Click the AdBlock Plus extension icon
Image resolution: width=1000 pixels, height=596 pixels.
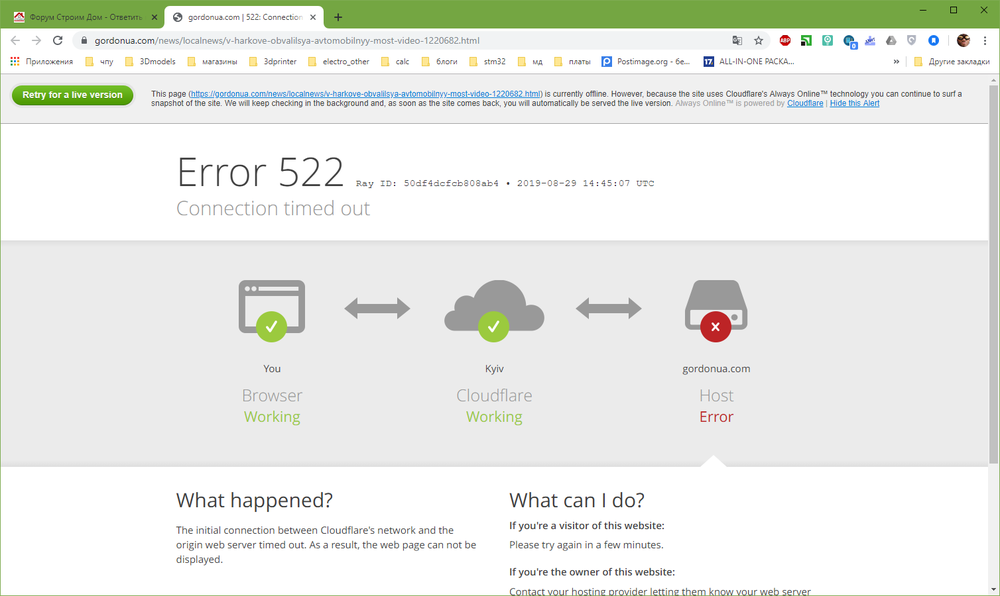pos(785,40)
